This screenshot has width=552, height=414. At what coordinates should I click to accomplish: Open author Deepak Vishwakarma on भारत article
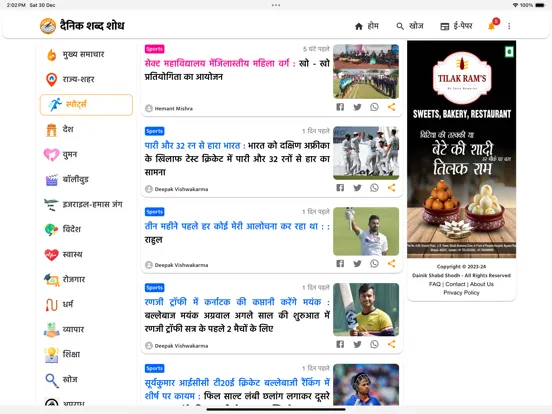(176, 189)
